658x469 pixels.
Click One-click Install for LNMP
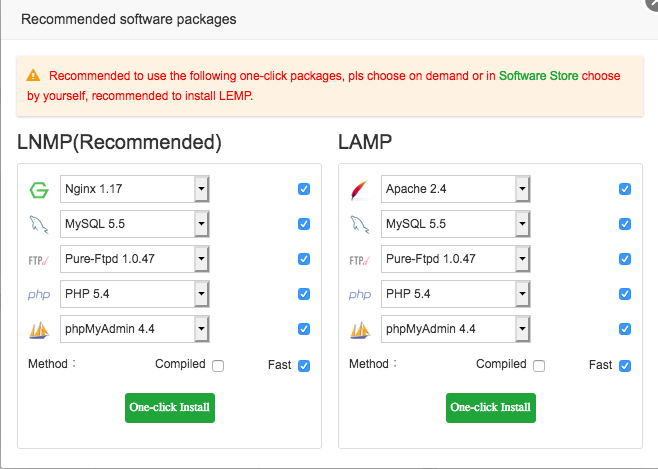coord(170,408)
